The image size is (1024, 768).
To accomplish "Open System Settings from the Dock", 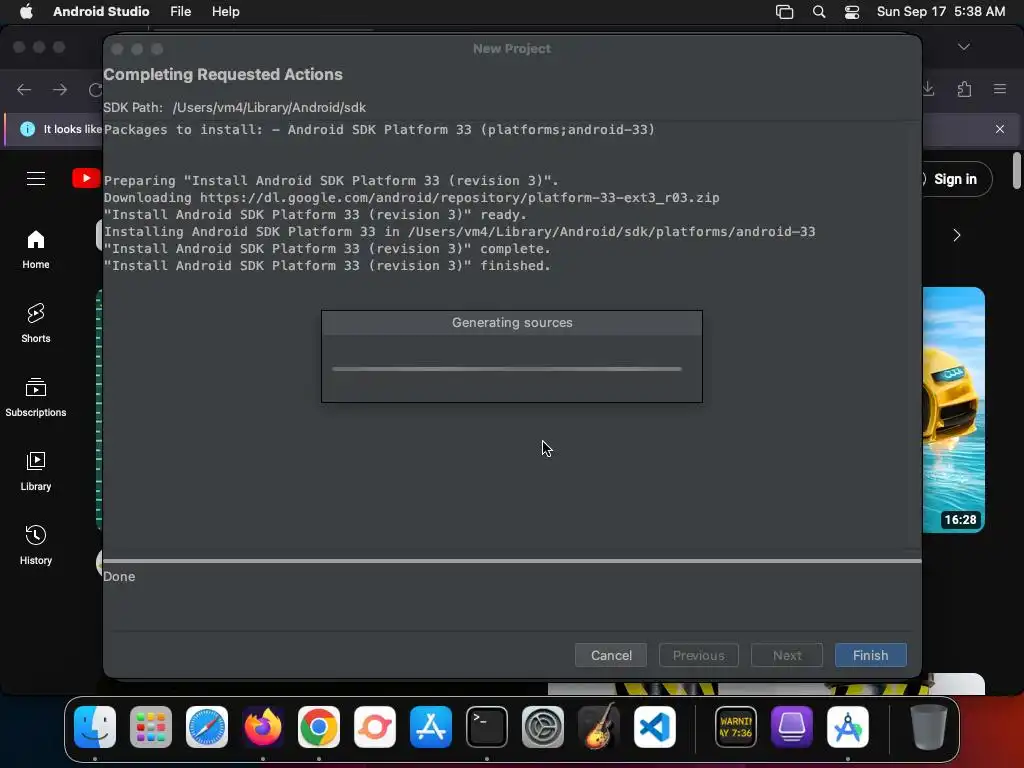I will pos(543,727).
